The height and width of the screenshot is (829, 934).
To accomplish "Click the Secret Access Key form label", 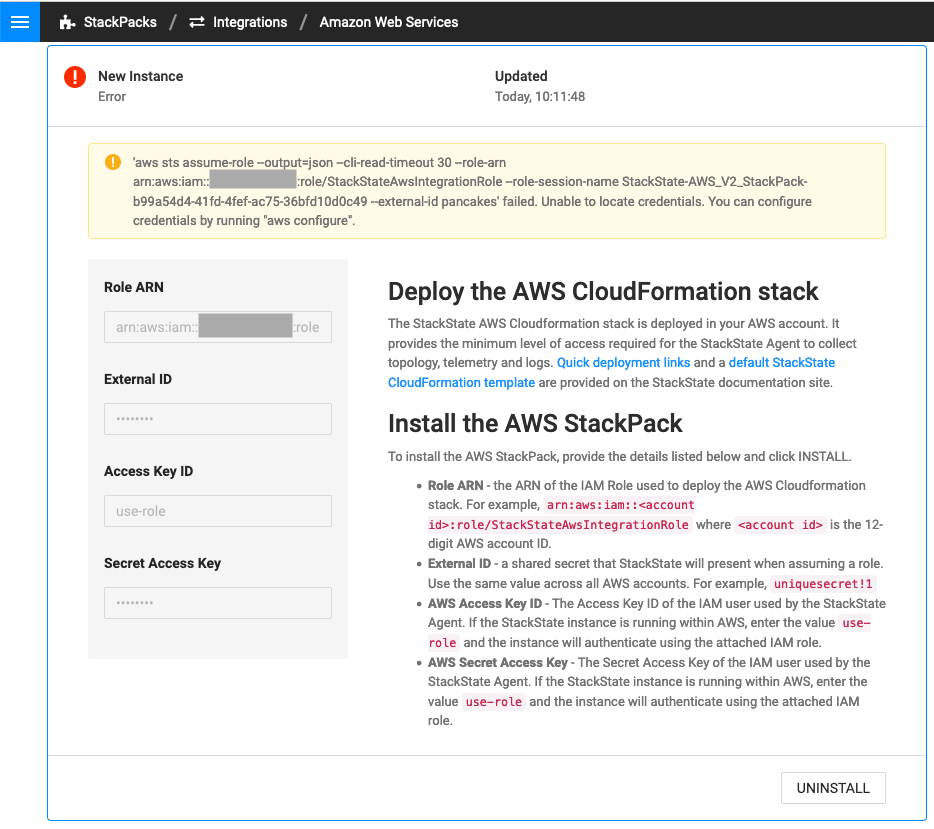I will 162,563.
